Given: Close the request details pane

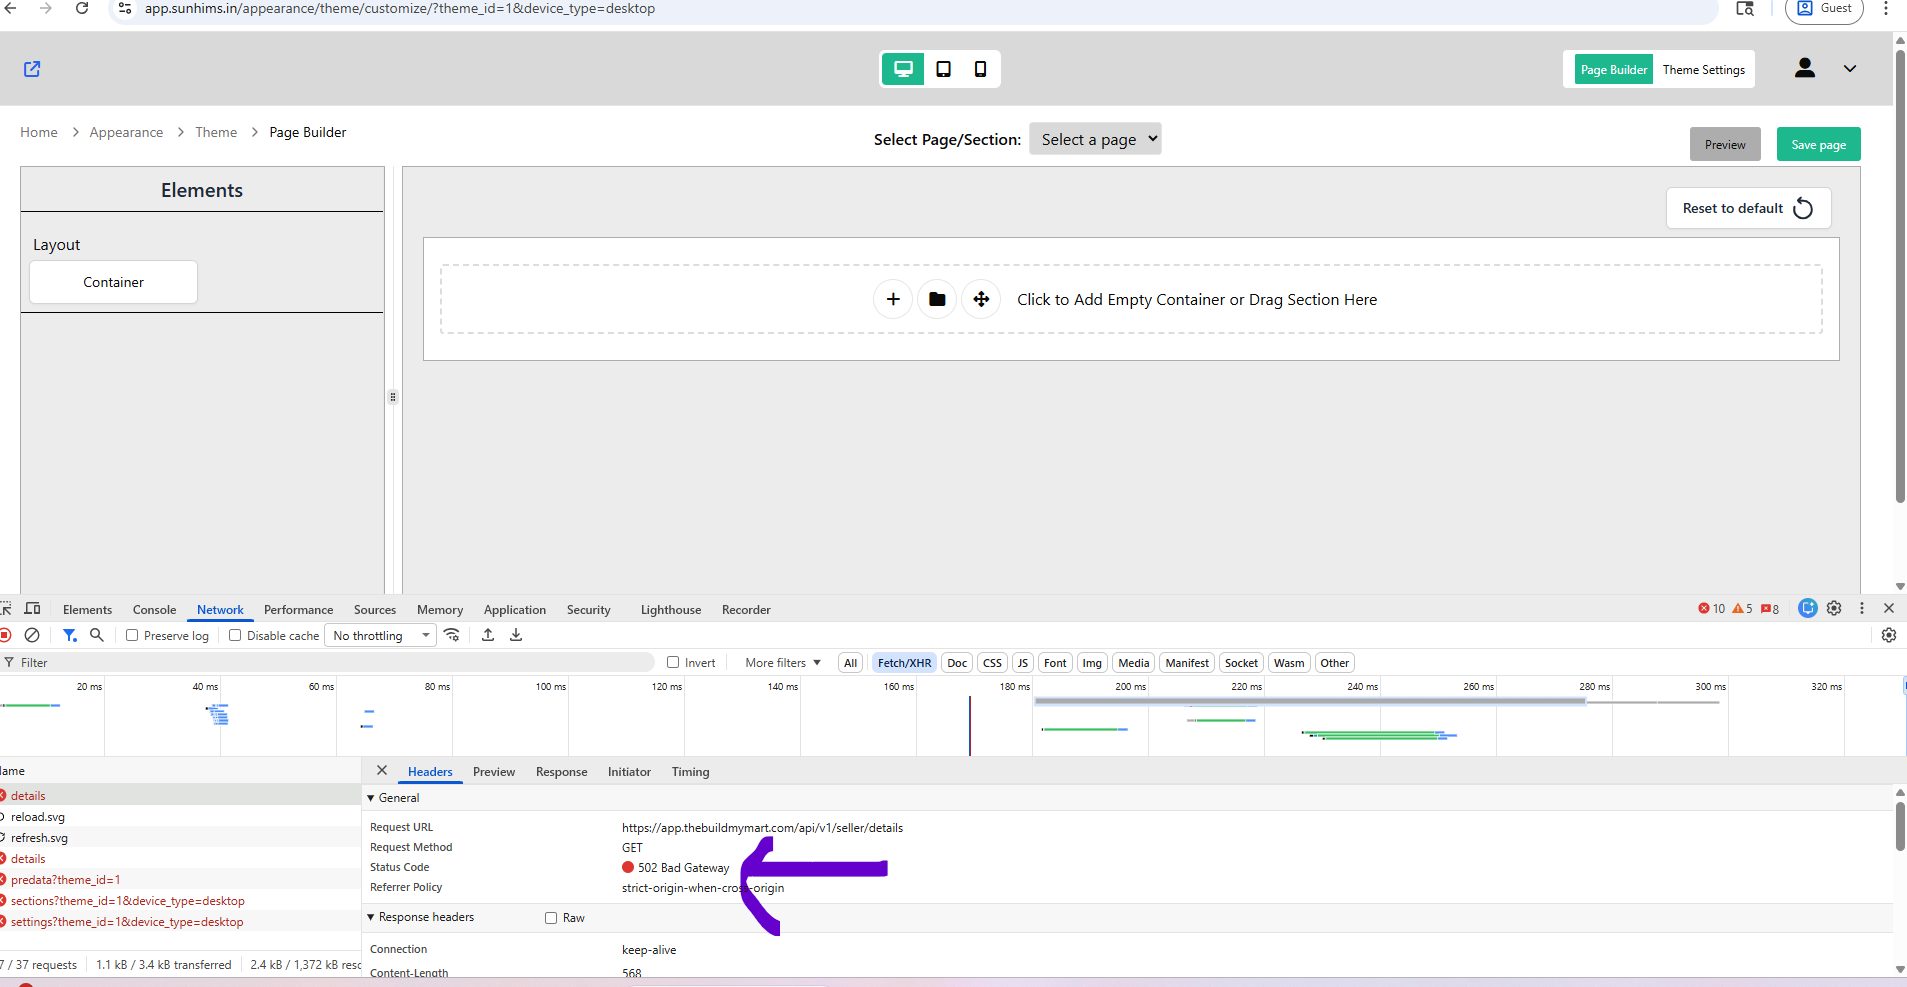Looking at the screenshot, I should (382, 771).
